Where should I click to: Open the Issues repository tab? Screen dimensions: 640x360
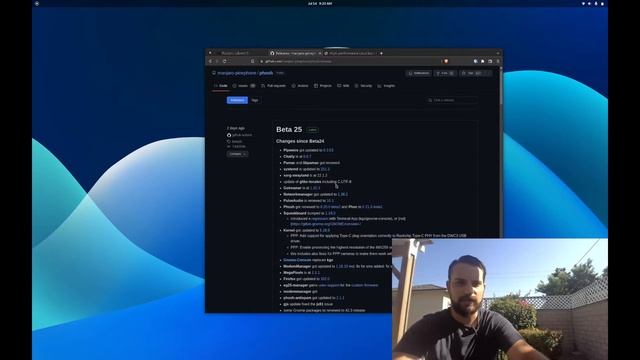(x=244, y=86)
